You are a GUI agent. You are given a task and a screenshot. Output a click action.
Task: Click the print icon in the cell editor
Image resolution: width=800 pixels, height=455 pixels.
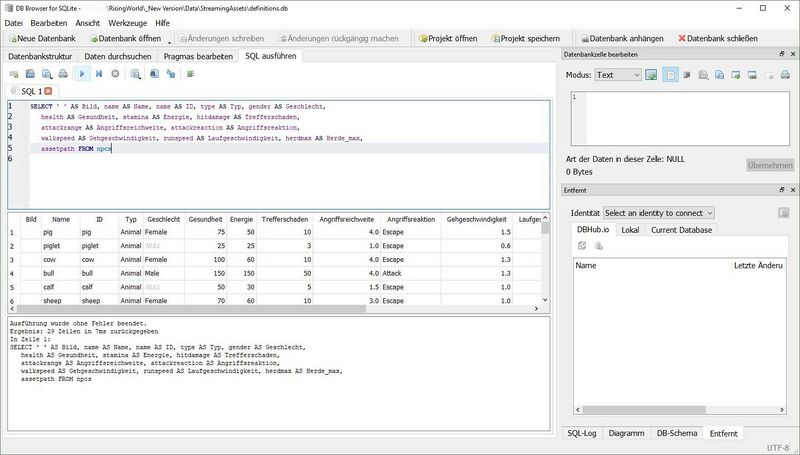703,75
